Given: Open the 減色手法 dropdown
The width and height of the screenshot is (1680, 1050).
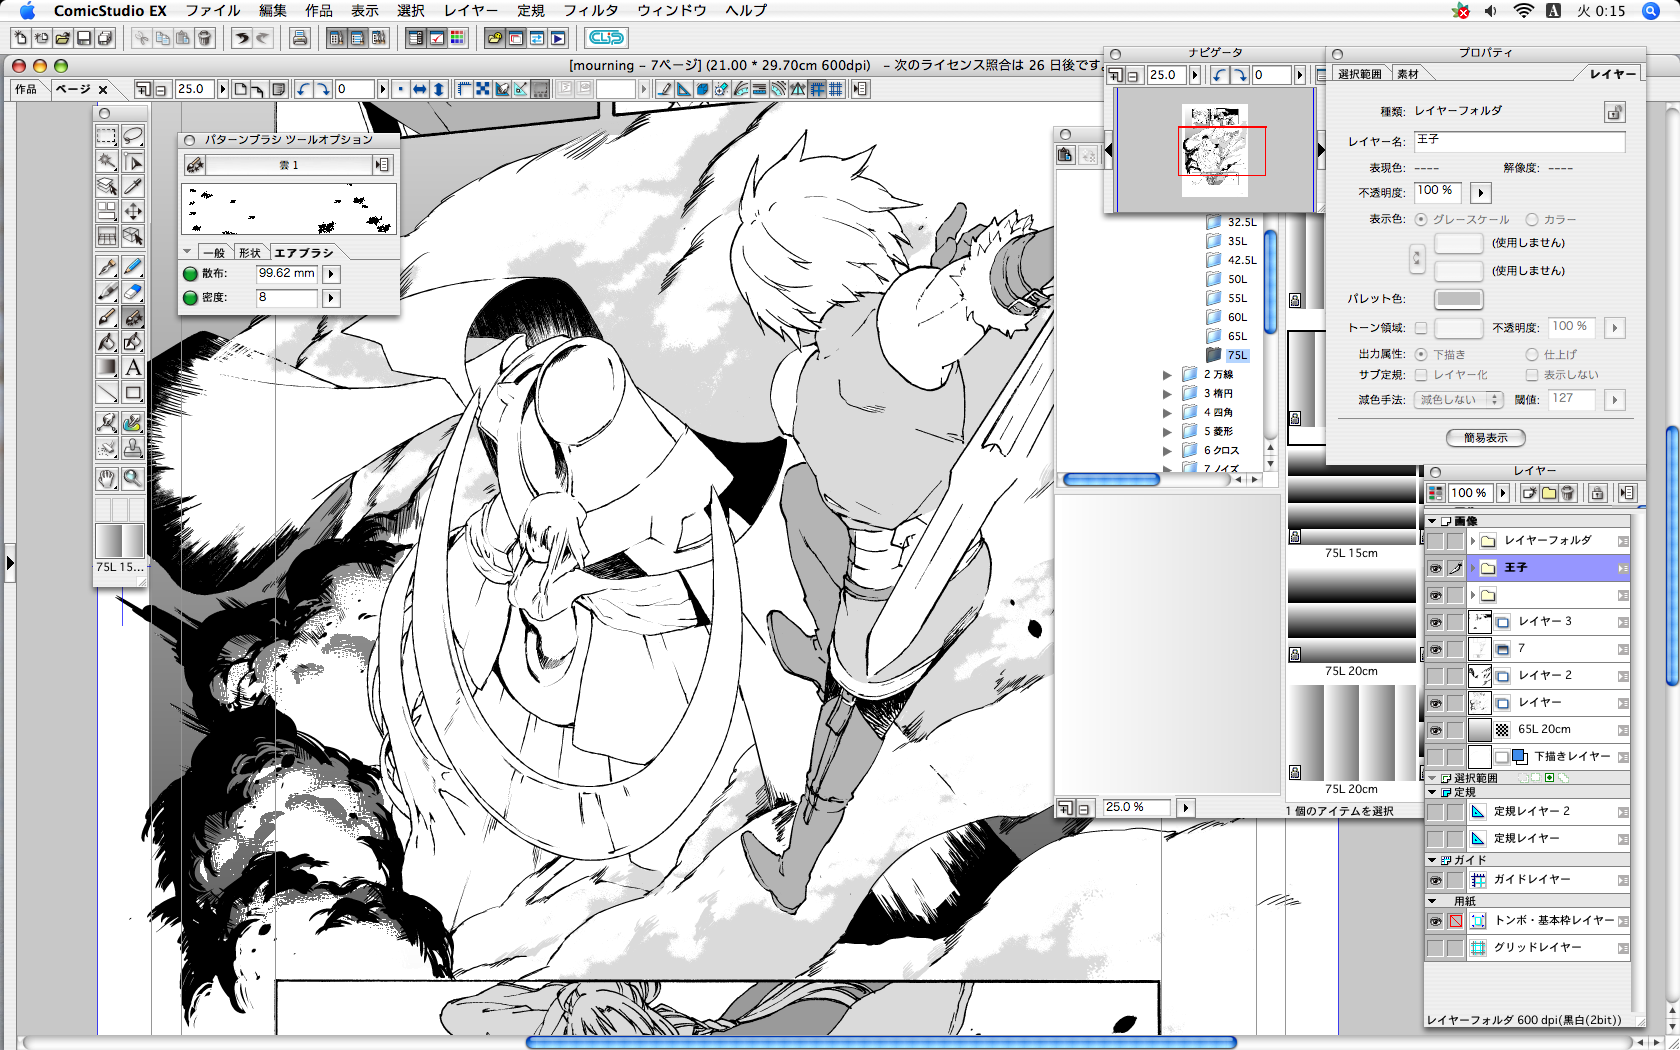Looking at the screenshot, I should pyautogui.click(x=1459, y=400).
